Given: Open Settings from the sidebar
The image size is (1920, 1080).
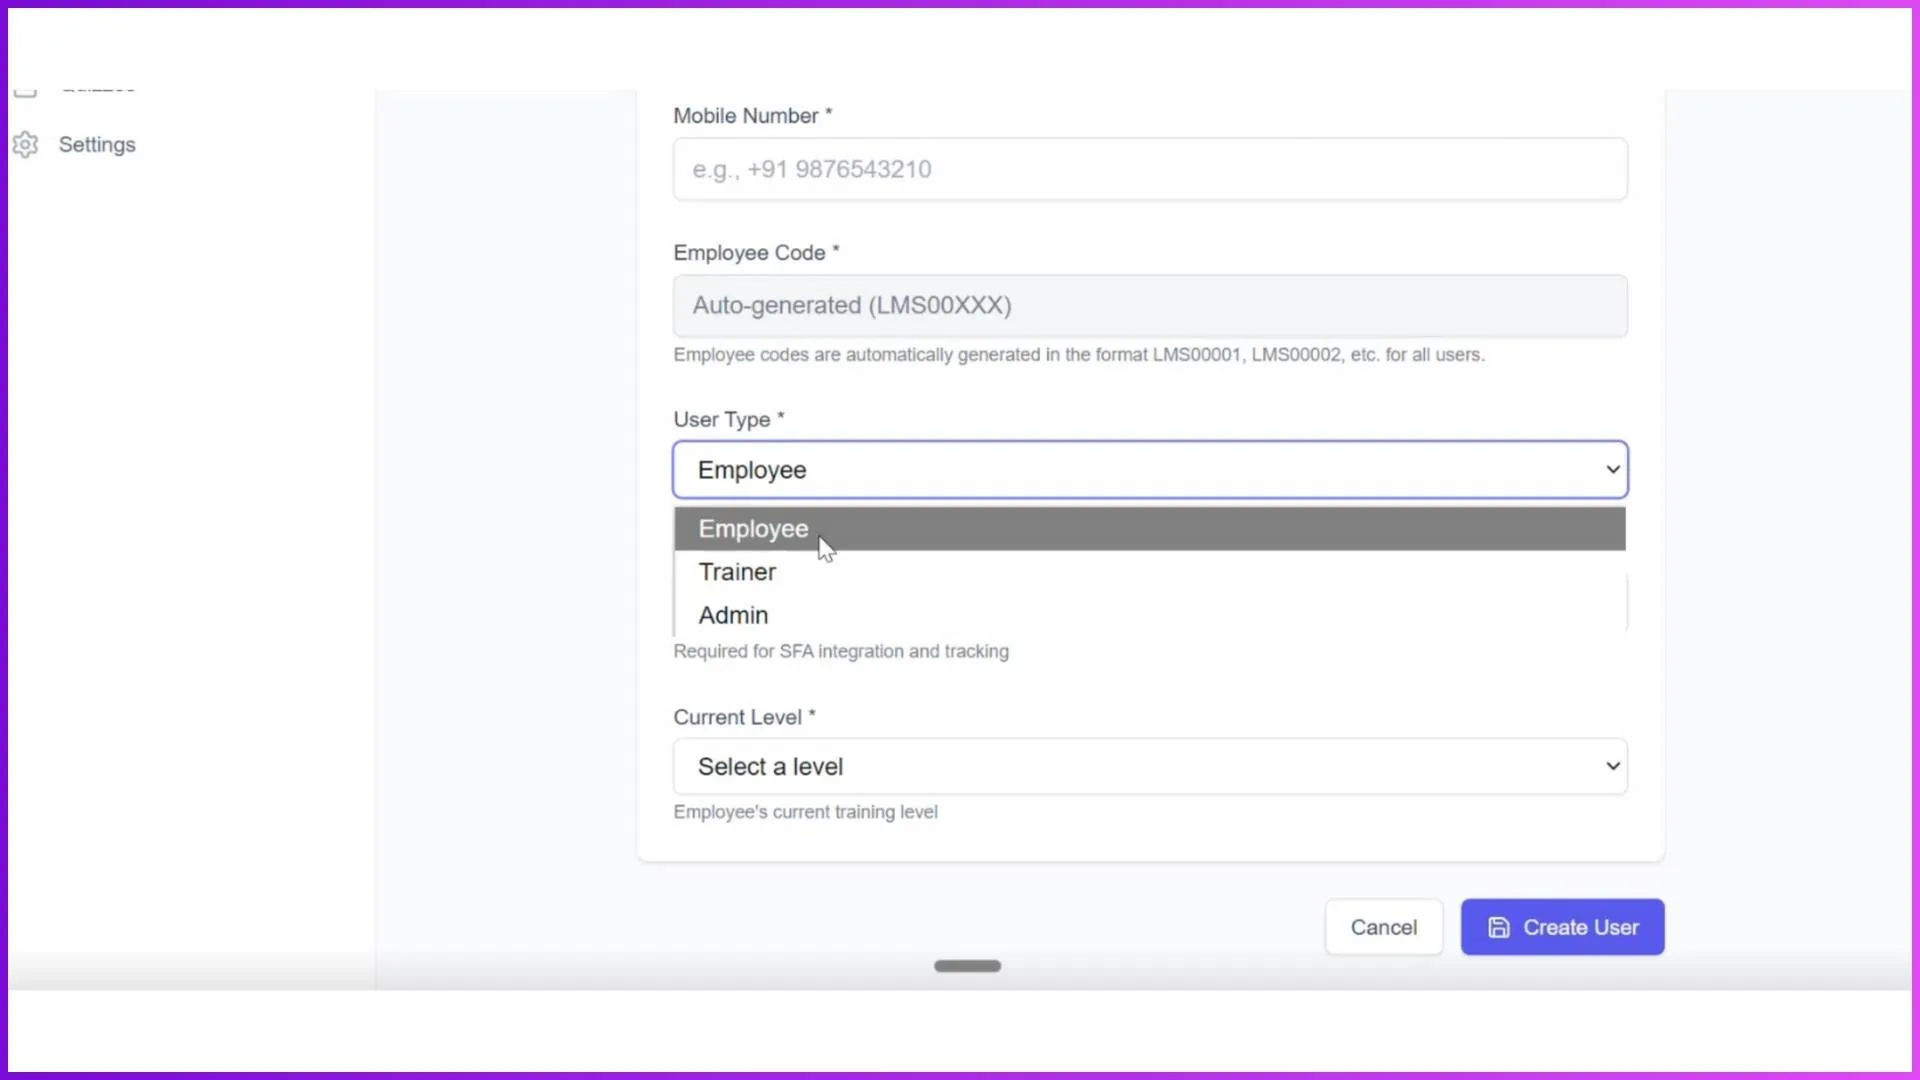Looking at the screenshot, I should 97,145.
